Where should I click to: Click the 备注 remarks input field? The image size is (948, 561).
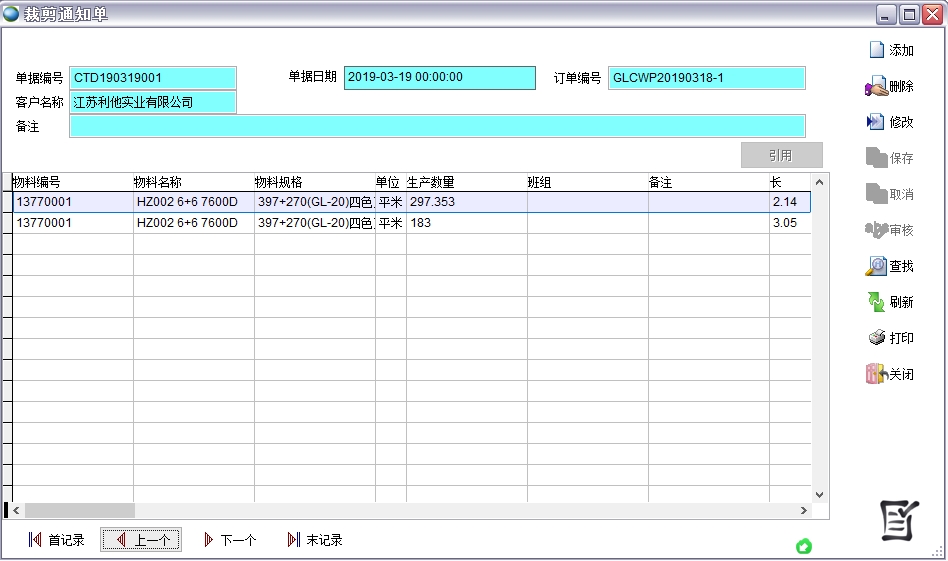click(436, 126)
